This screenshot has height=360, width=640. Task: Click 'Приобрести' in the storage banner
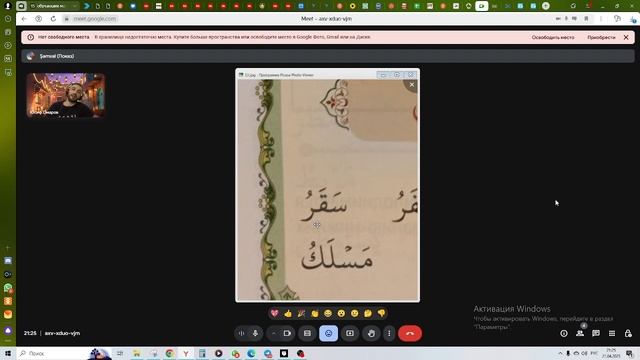[601, 37]
